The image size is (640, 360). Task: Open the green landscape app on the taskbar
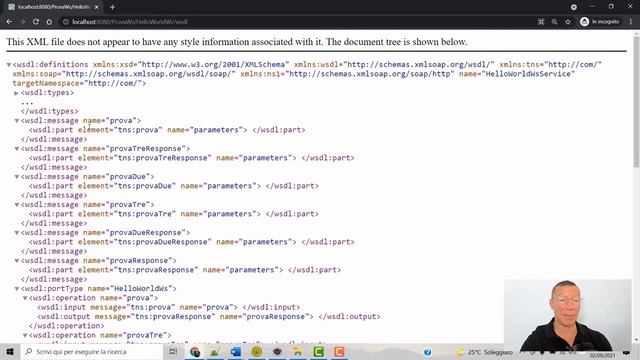(x=215, y=351)
